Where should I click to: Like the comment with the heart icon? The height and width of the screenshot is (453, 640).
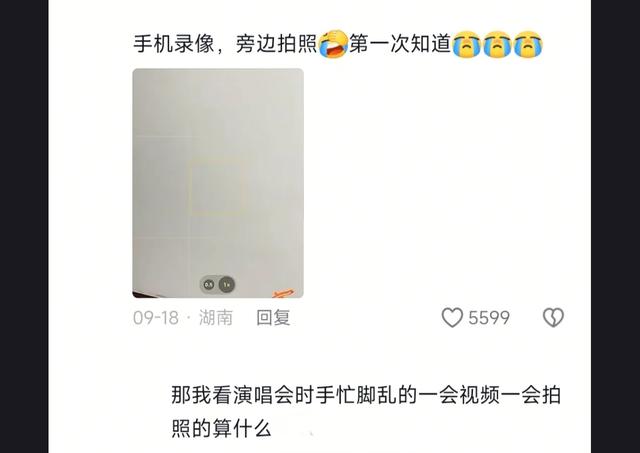(452, 318)
